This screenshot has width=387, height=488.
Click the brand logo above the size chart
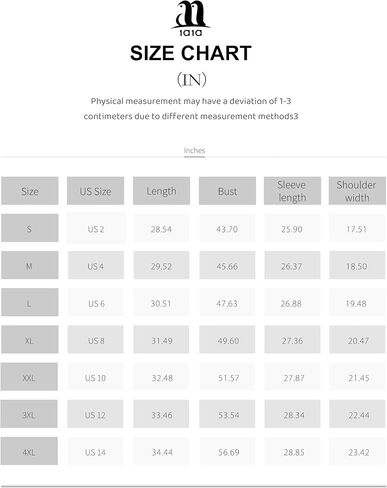click(x=191, y=18)
